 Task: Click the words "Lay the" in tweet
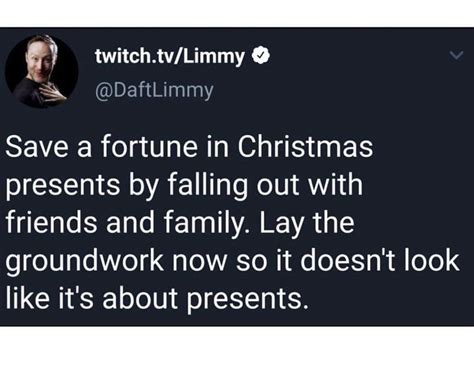tap(307, 224)
